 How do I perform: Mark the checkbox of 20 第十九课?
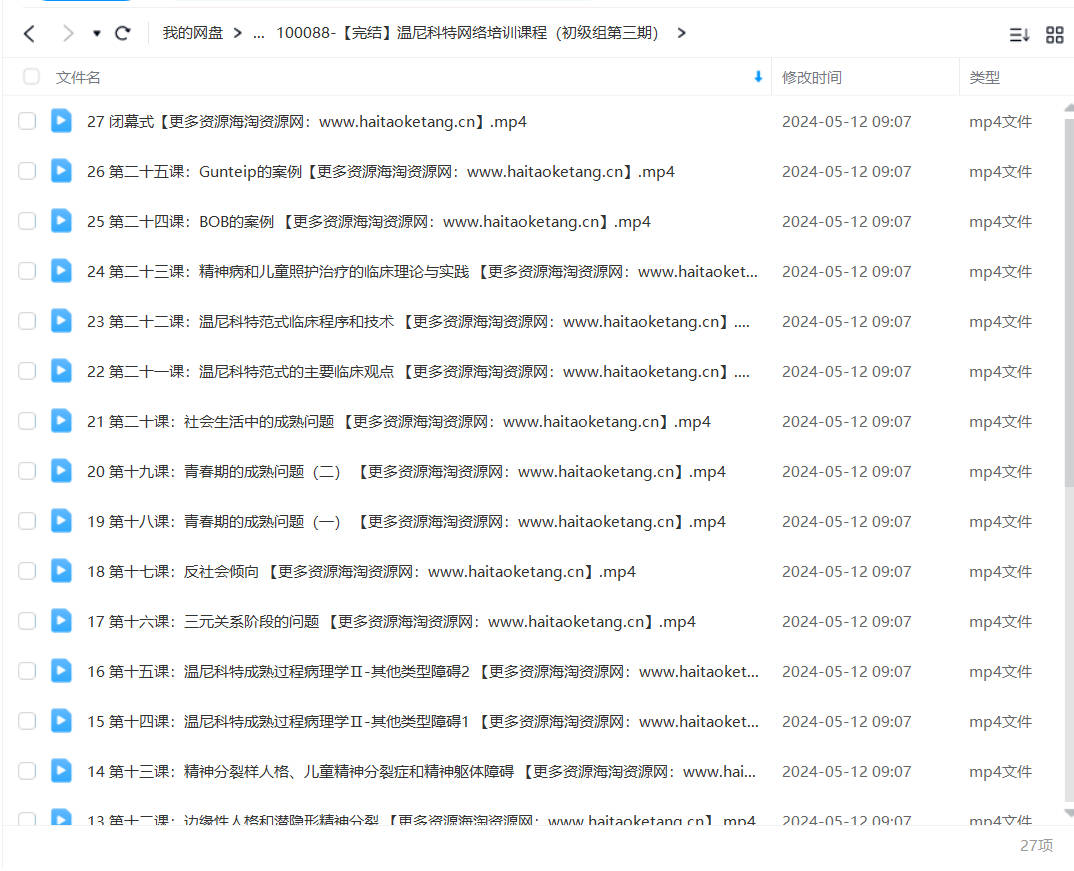point(27,471)
